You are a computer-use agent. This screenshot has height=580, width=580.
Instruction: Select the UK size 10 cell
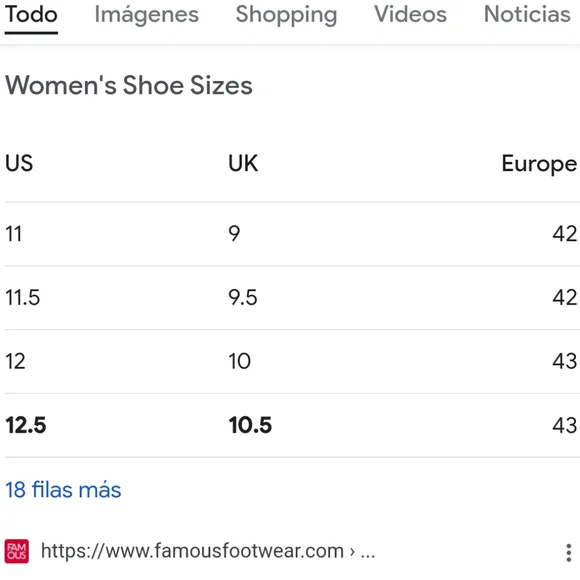(x=240, y=361)
